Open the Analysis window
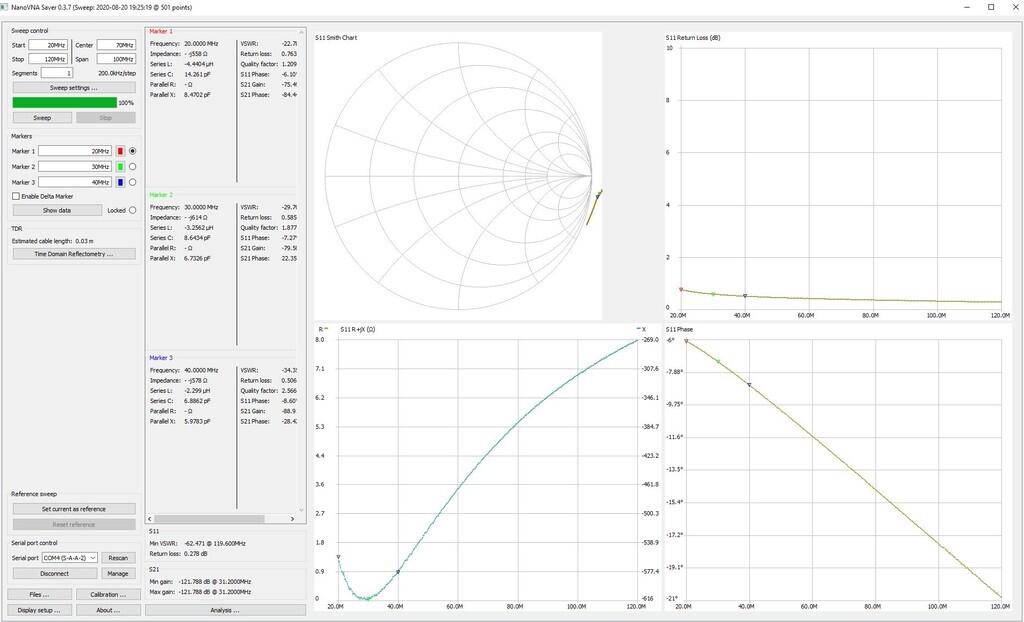 click(x=225, y=610)
